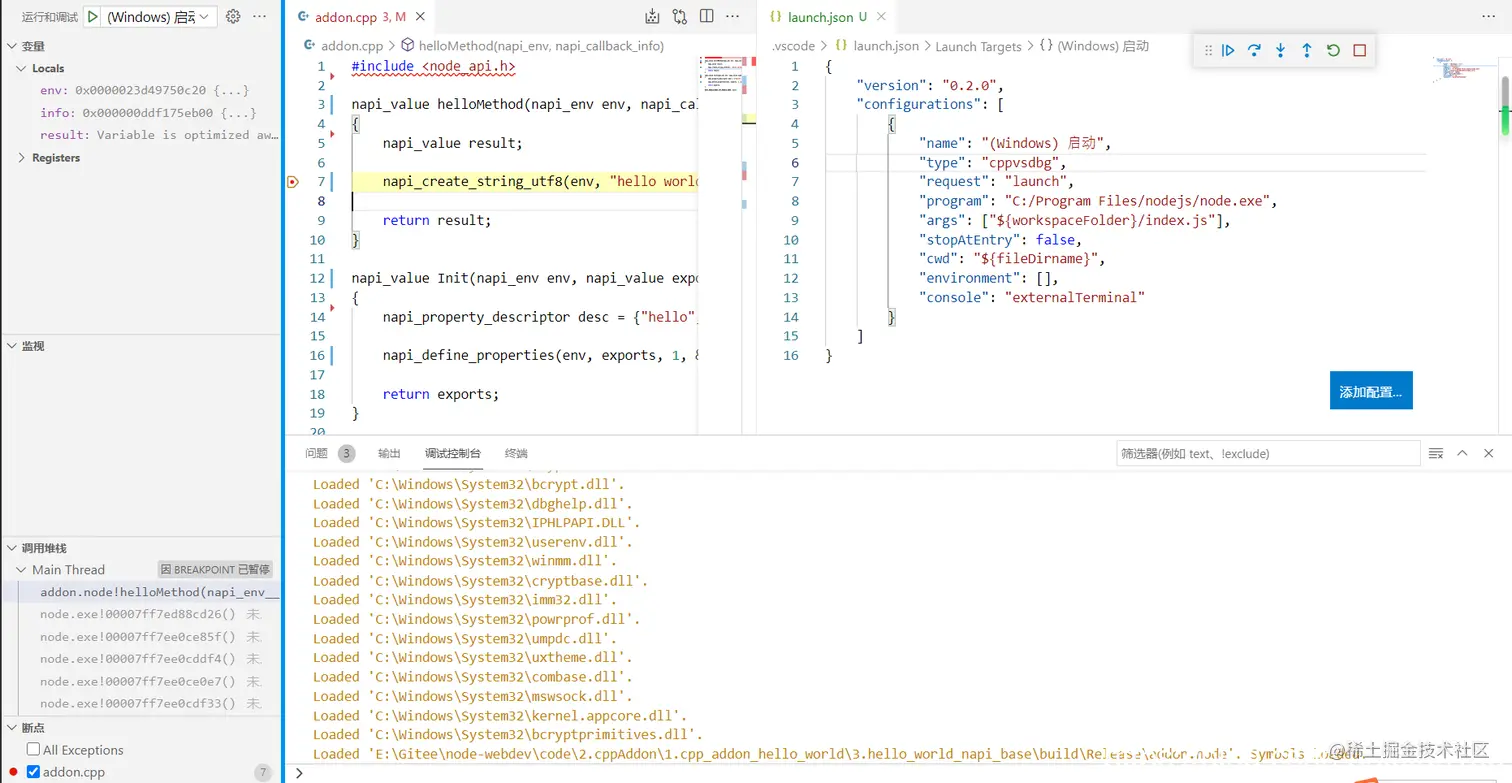Image resolution: width=1512 pixels, height=783 pixels.
Task: Click the "cppvsdbg" type value on line 6
Action: click(1018, 162)
